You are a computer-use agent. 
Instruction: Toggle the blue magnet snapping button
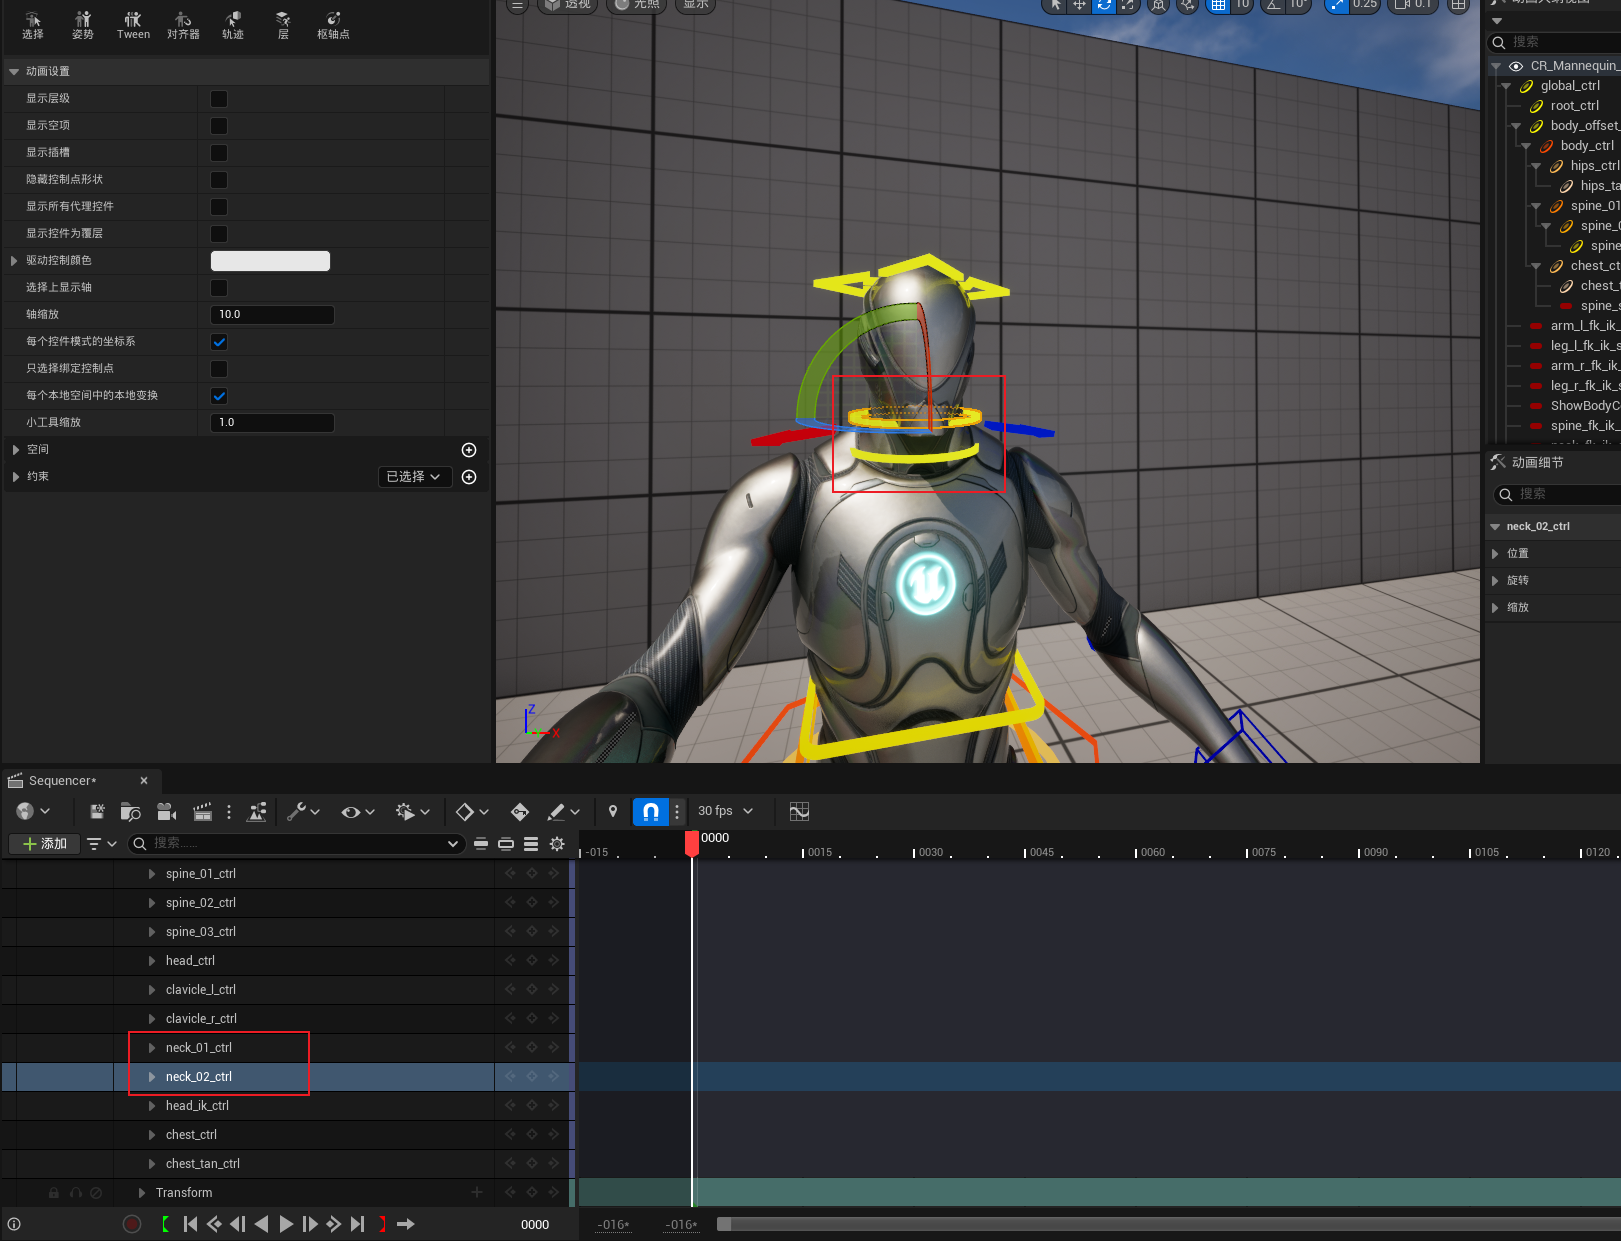(x=651, y=811)
